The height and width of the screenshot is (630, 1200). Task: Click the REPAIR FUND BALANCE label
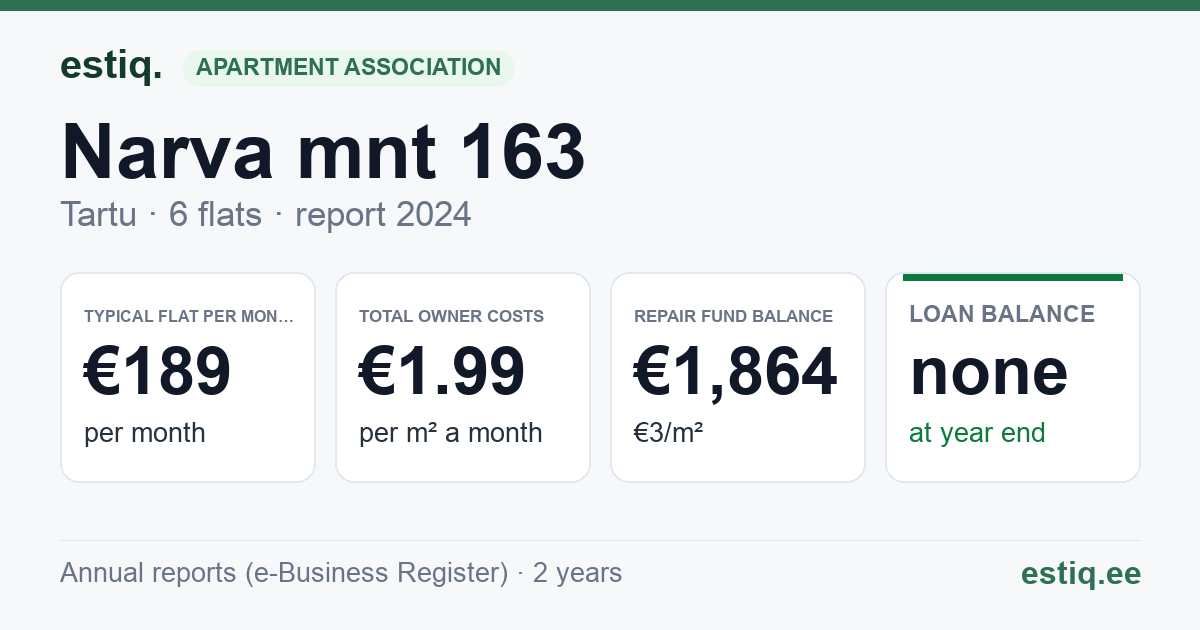733,316
